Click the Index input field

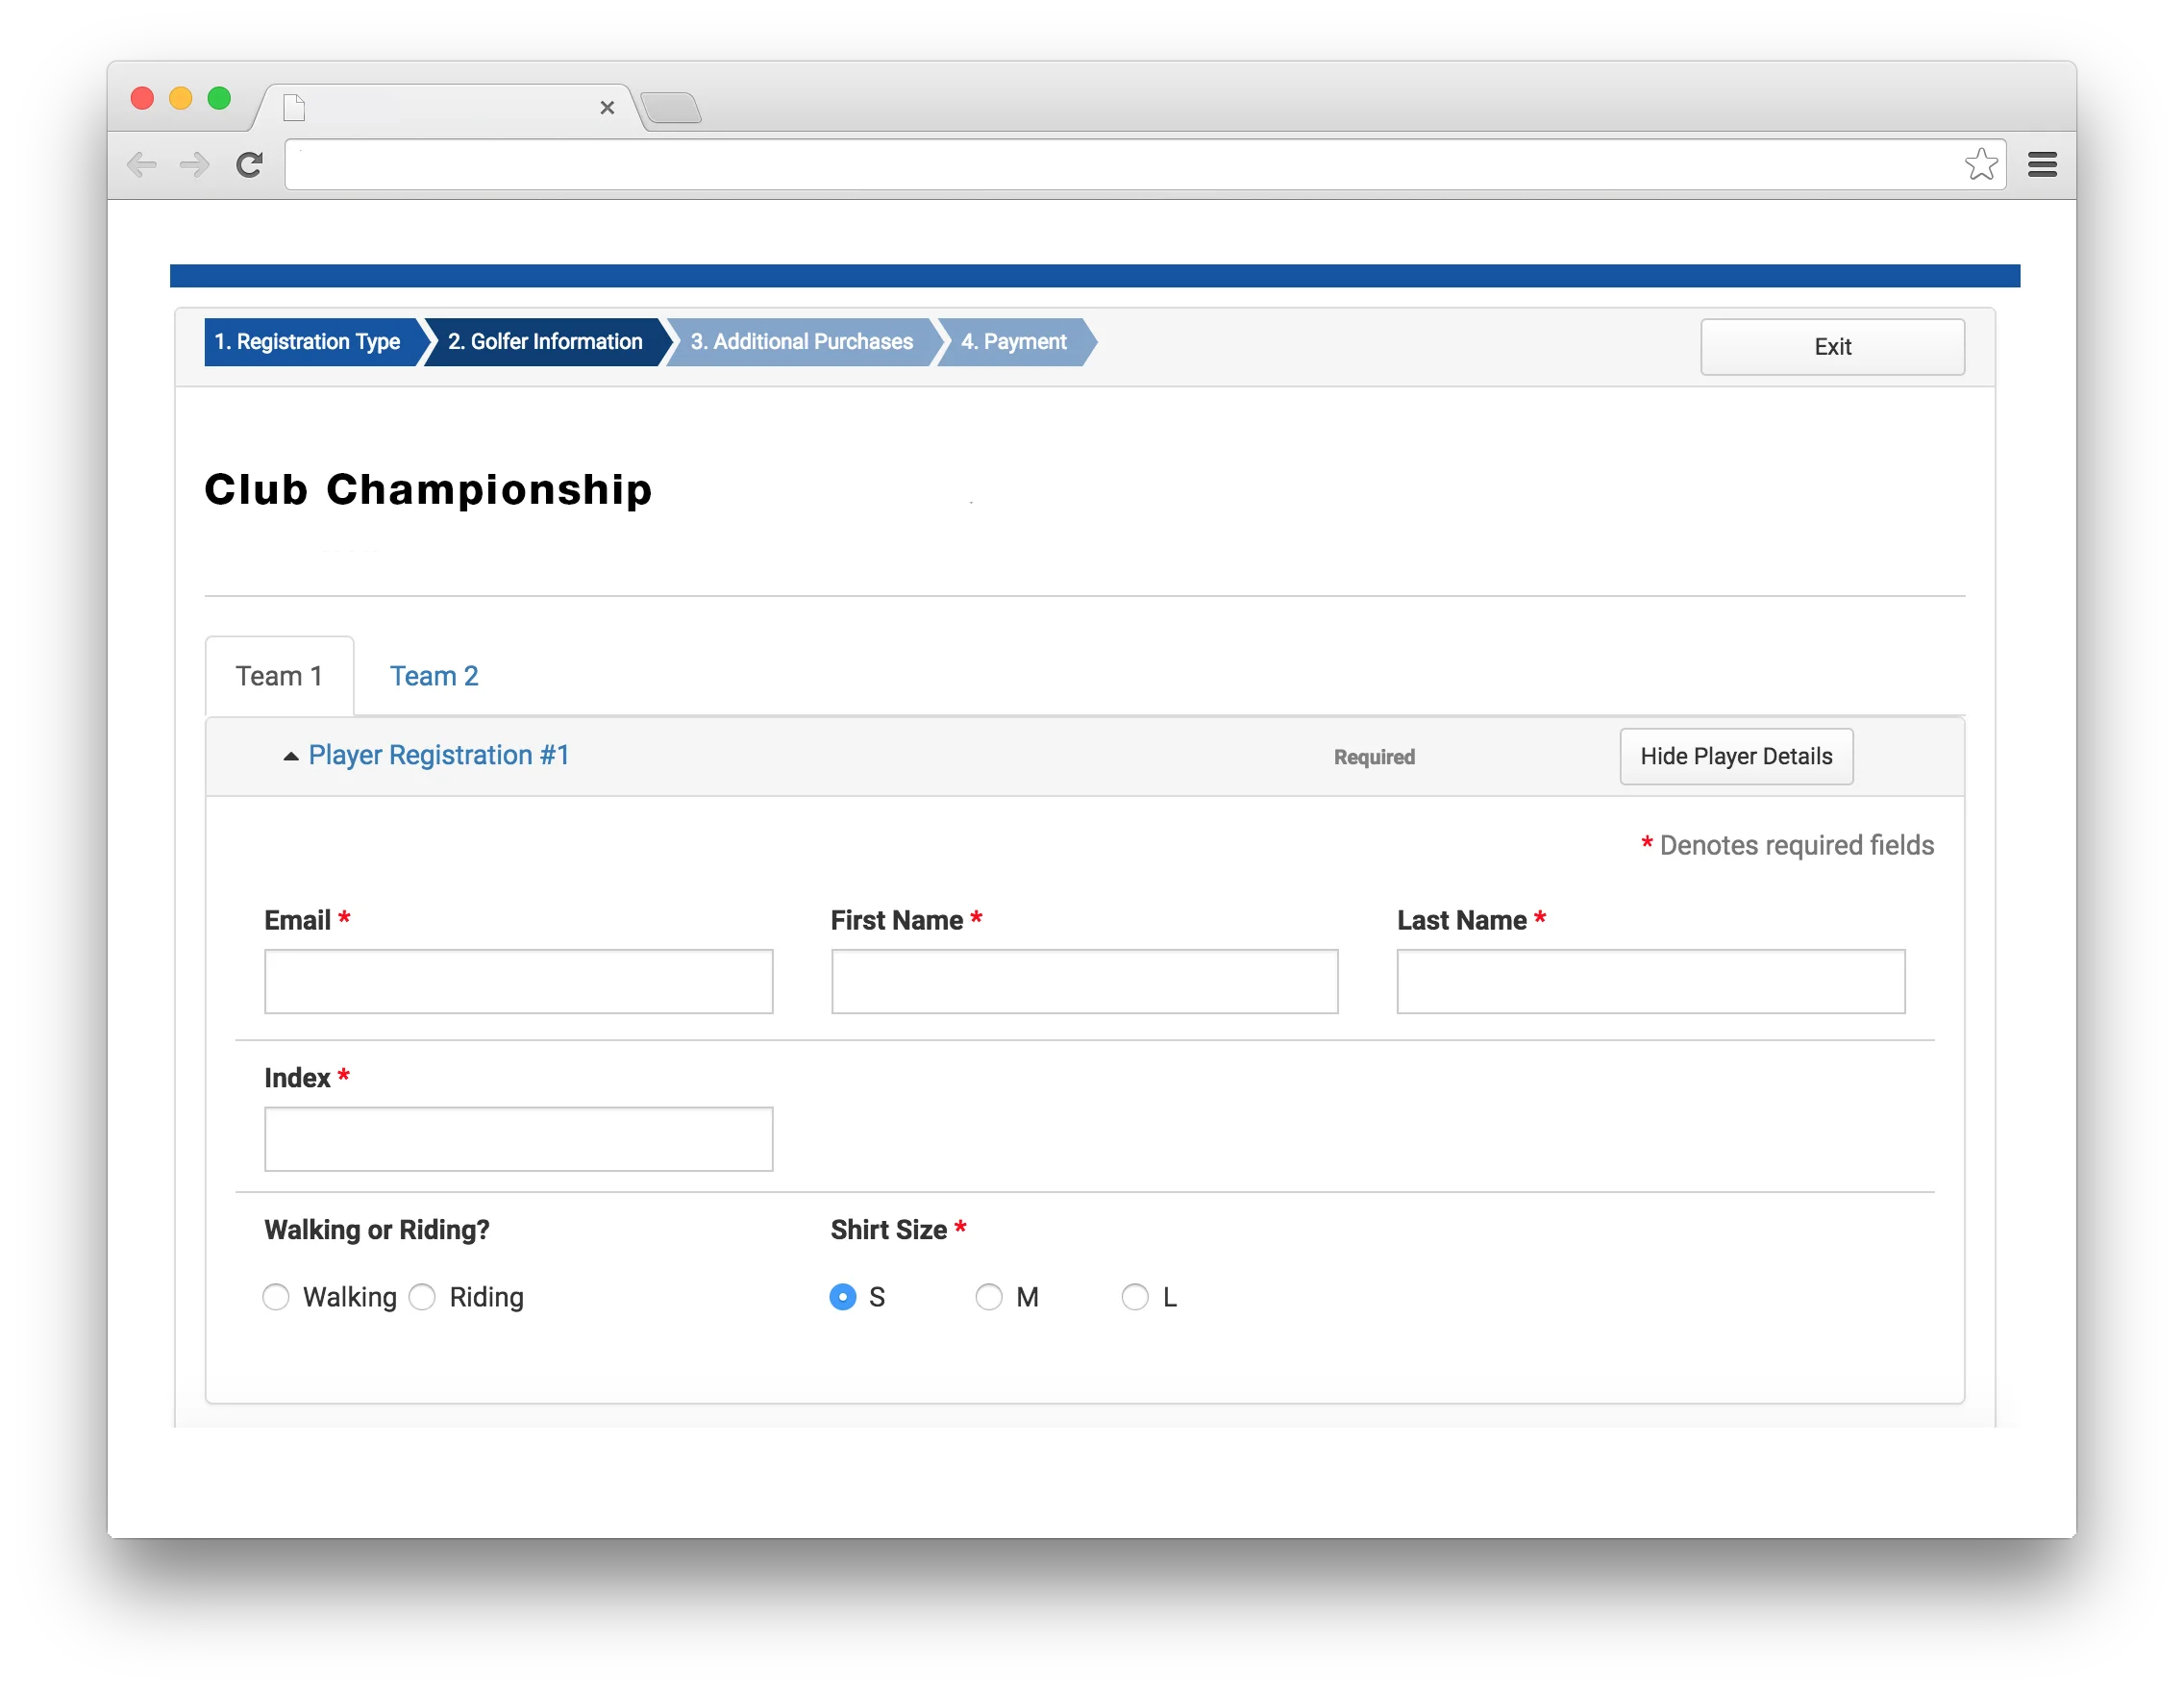point(518,1139)
